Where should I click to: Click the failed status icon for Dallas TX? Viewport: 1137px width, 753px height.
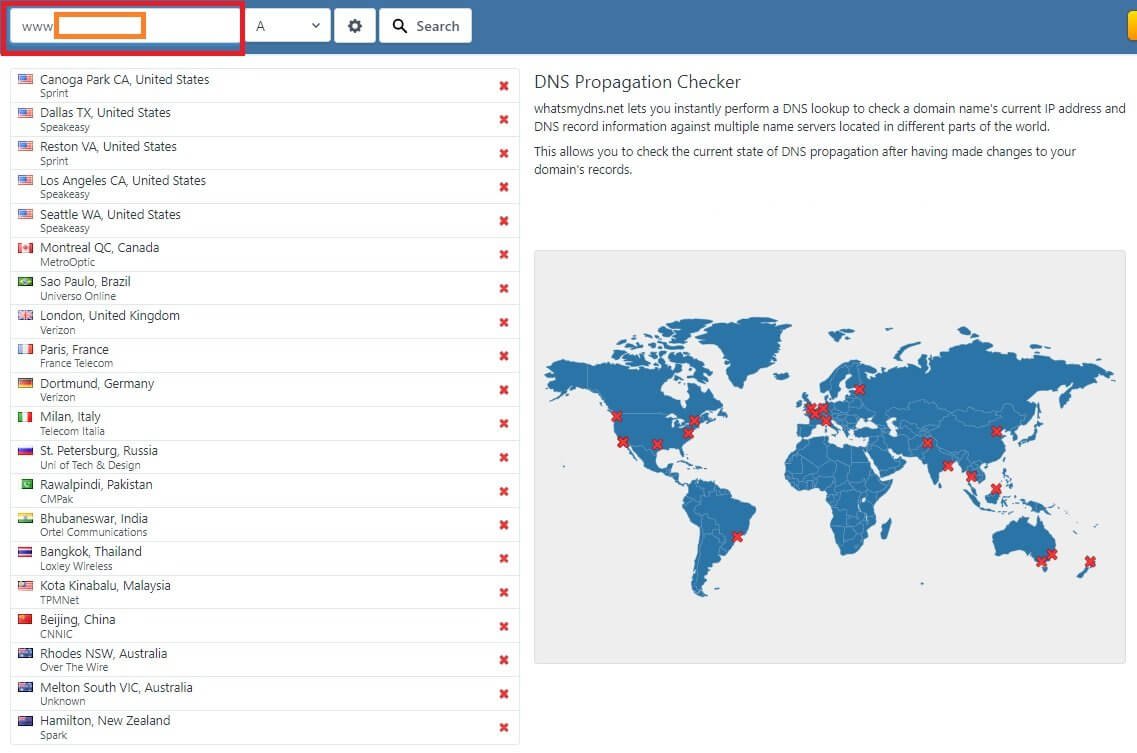[x=503, y=120]
